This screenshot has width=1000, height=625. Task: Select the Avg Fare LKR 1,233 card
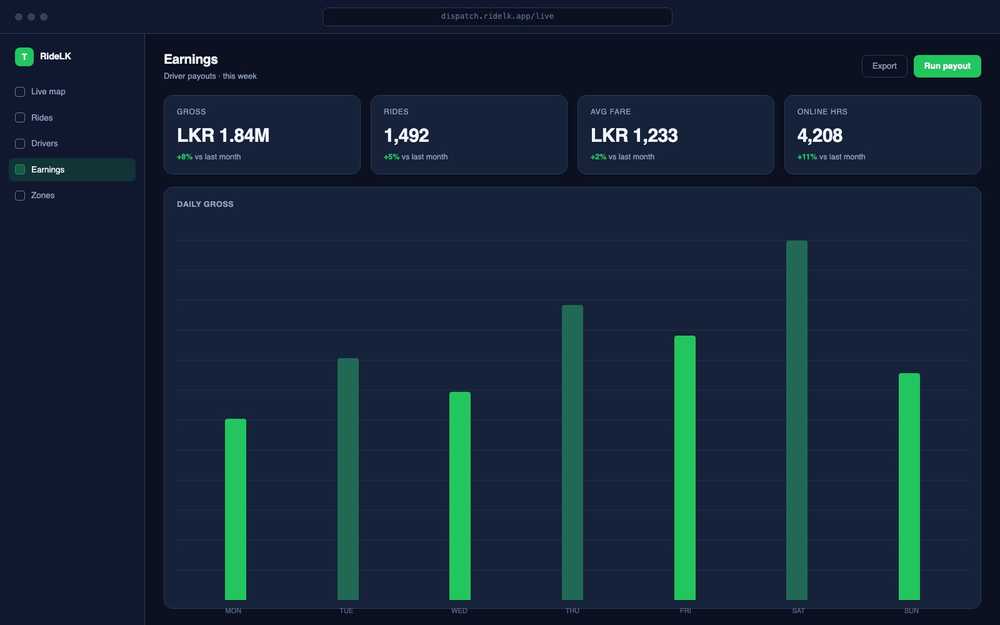(675, 135)
